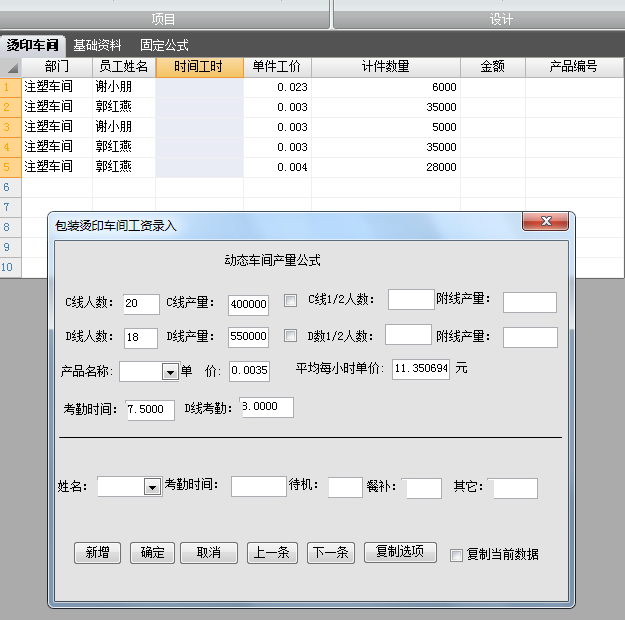Select the 员工姓名 column header

(124, 67)
